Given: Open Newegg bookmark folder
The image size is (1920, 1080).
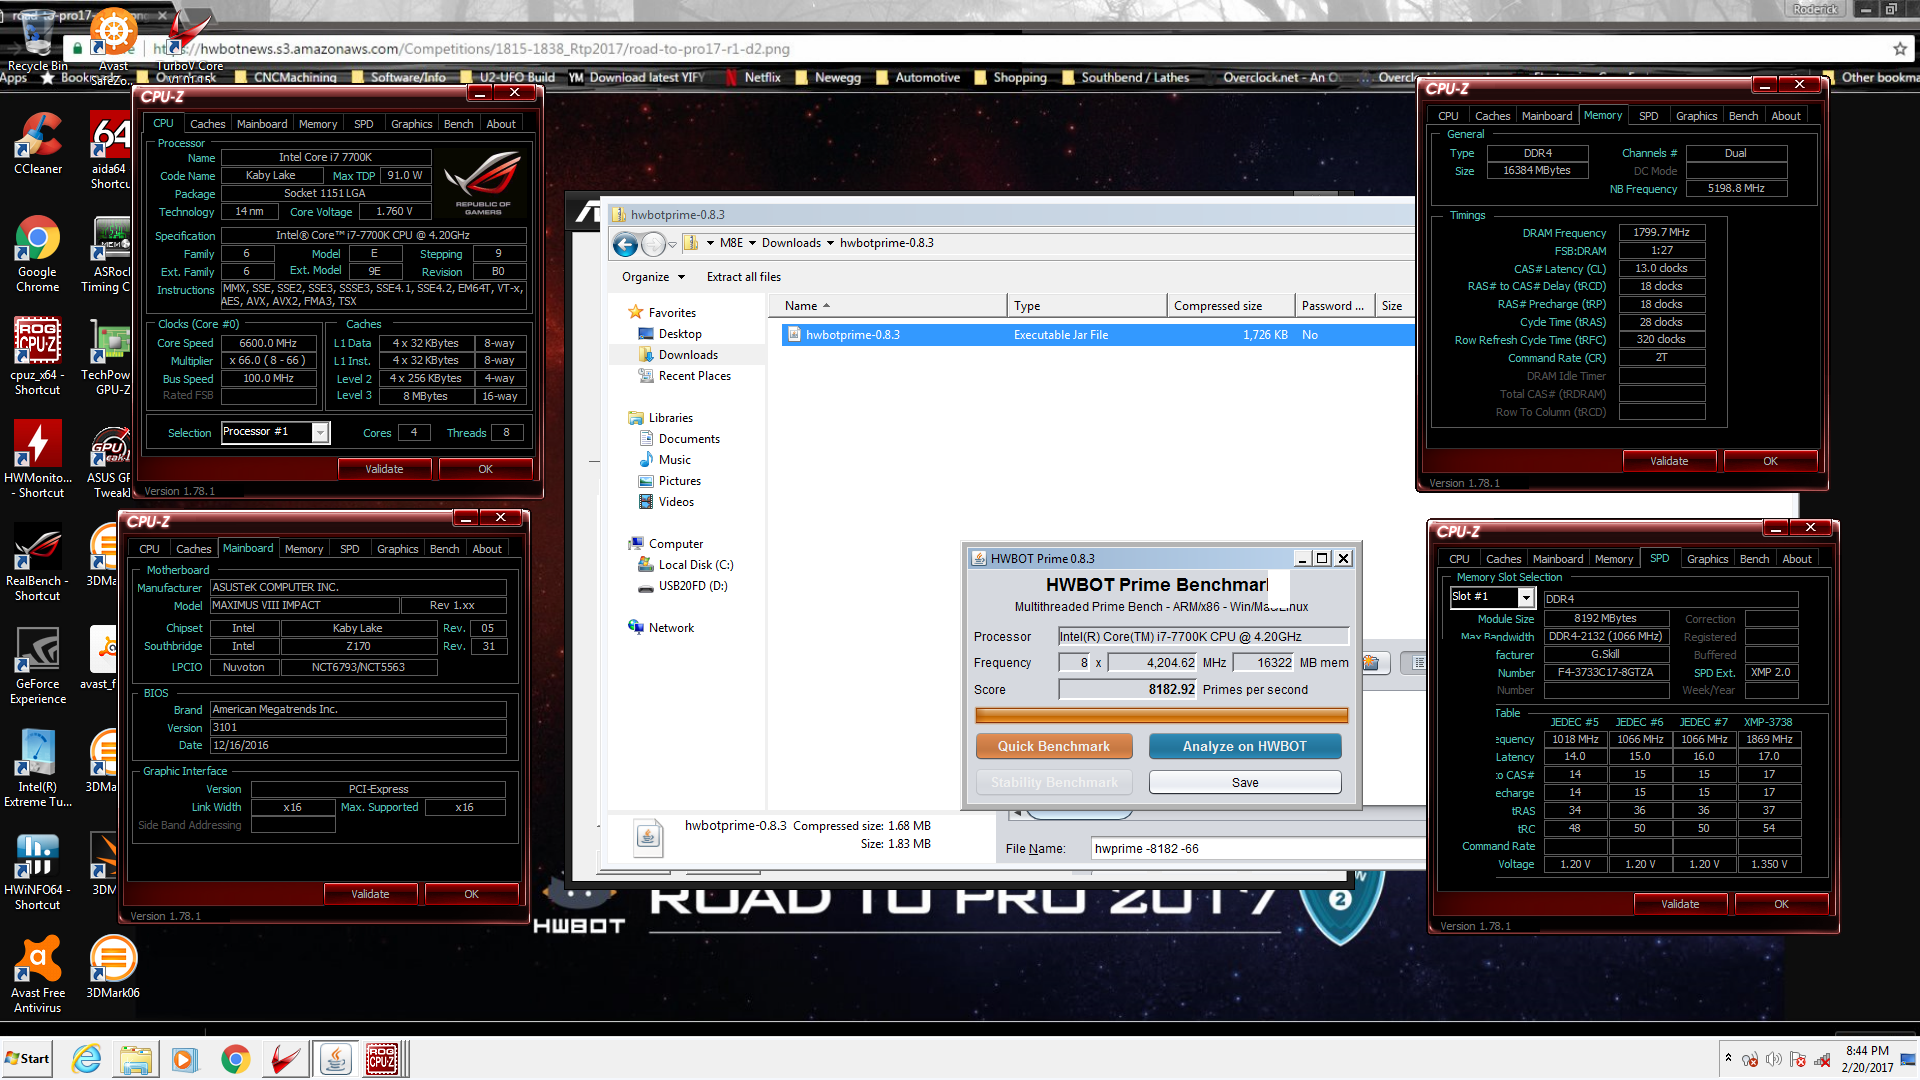Looking at the screenshot, I should [x=827, y=77].
